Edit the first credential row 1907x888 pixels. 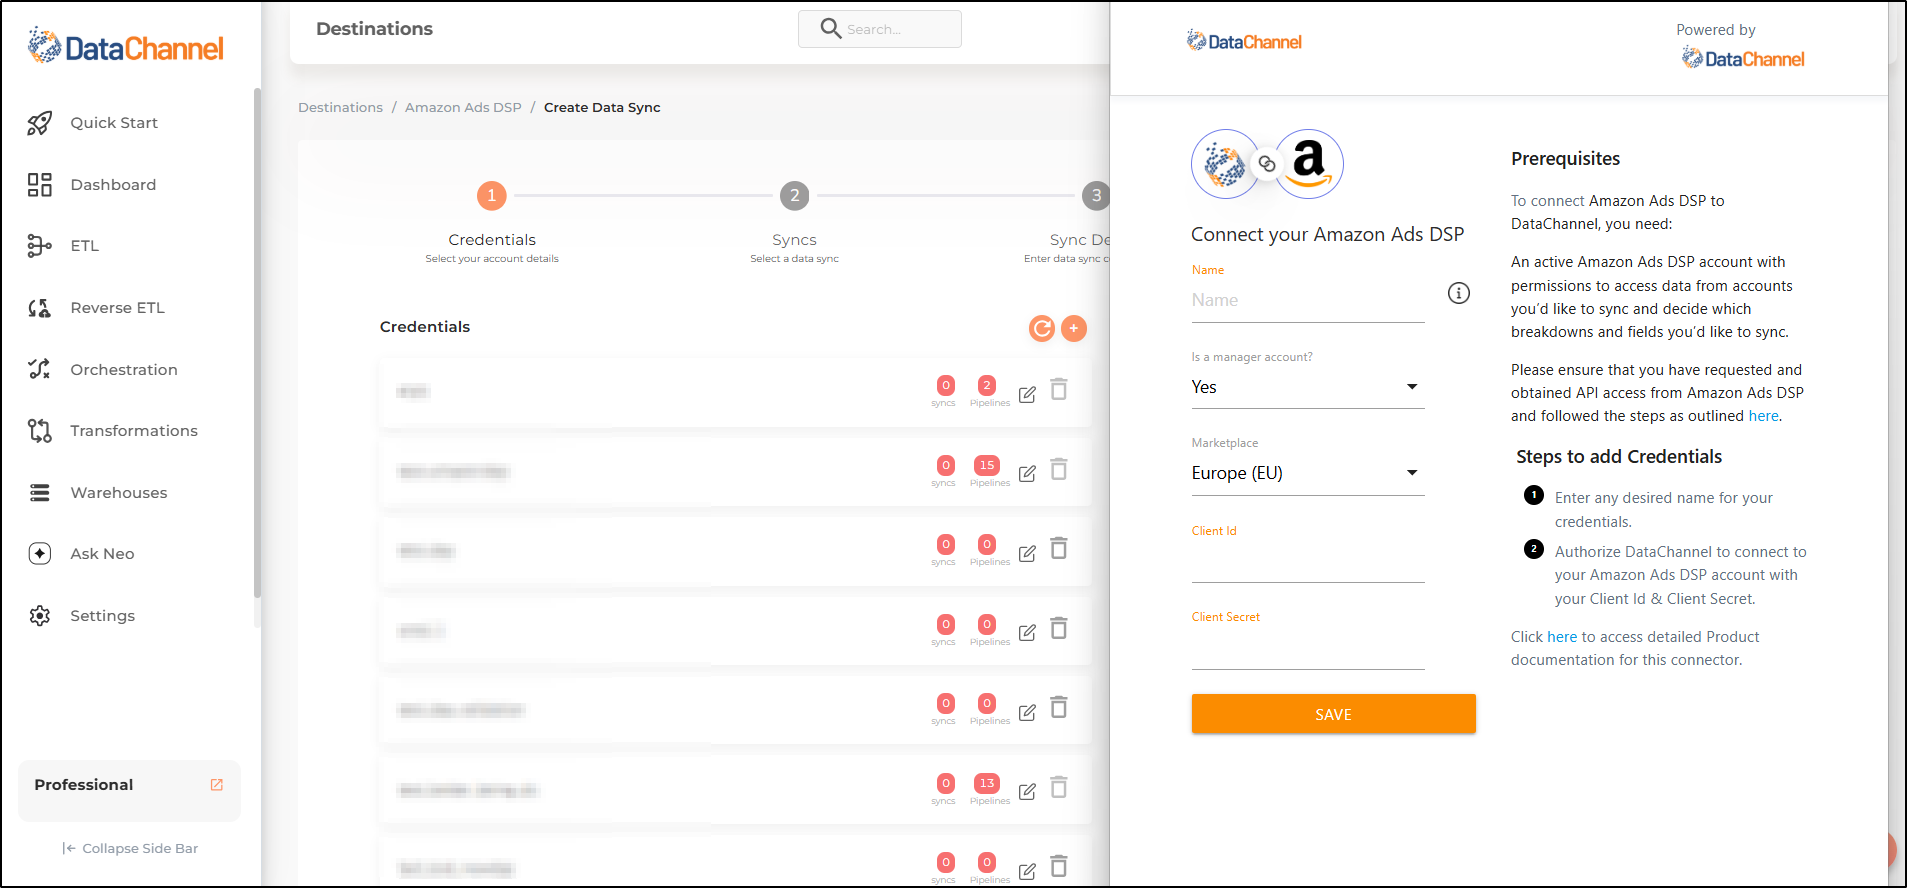tap(1027, 394)
